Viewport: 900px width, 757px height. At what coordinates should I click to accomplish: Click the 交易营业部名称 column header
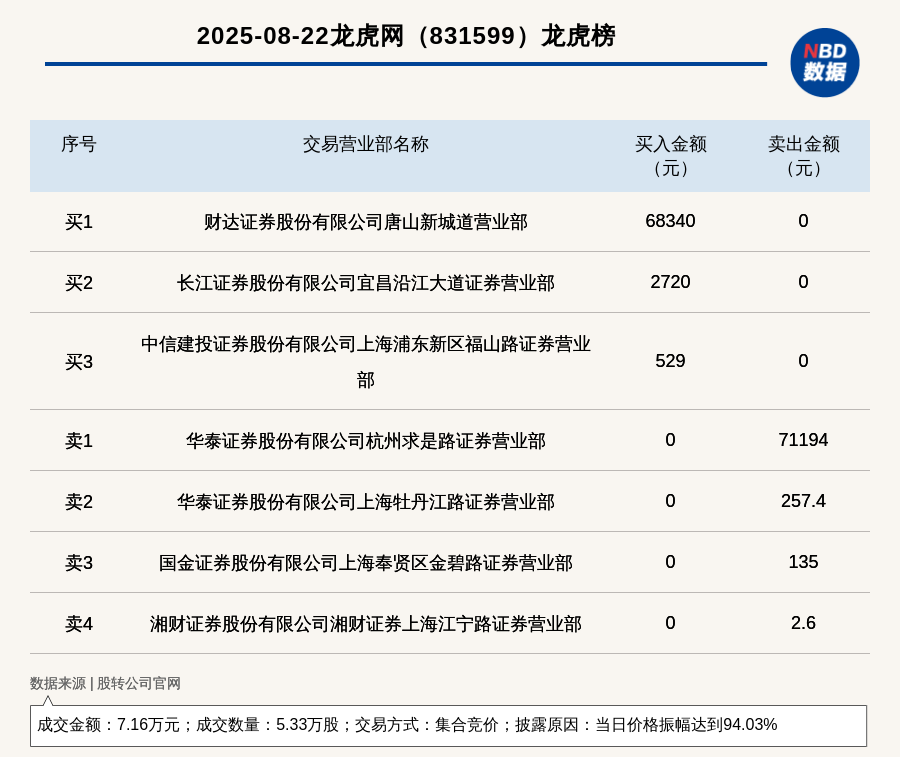pyautogui.click(x=366, y=144)
